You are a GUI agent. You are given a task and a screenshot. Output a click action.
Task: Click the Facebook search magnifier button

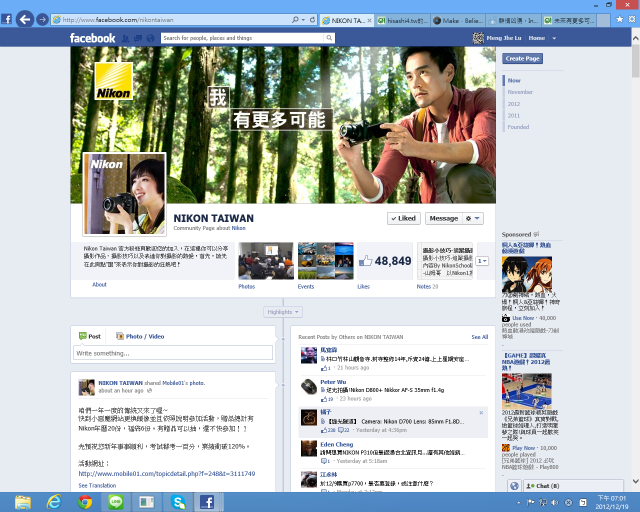coord(329,38)
